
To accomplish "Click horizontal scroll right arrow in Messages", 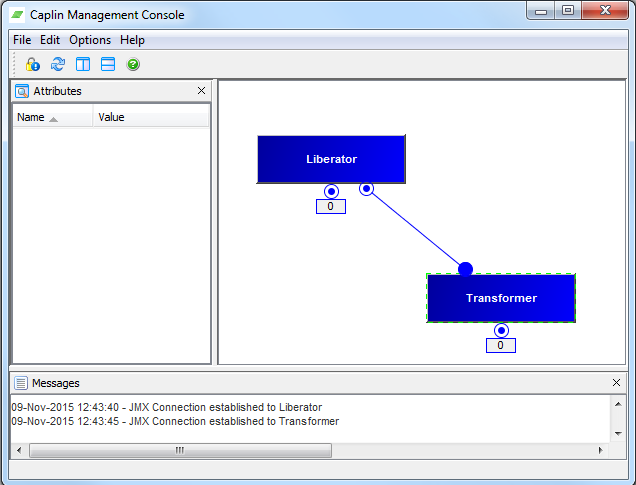I will coord(601,450).
